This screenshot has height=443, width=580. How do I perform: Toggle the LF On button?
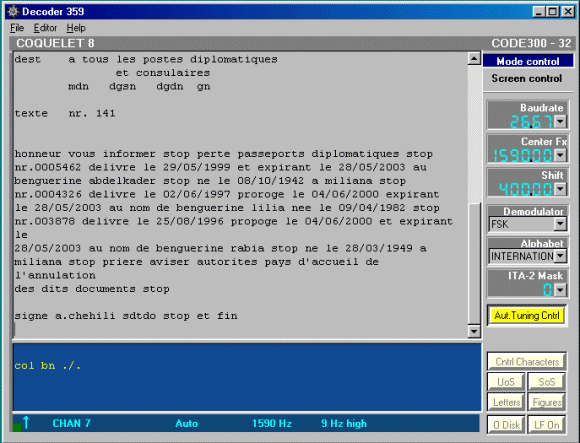coord(546,425)
